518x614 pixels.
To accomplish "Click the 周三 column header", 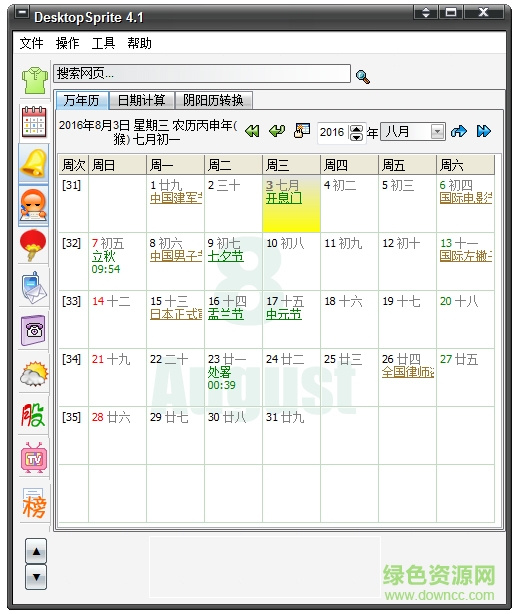I will [291, 165].
